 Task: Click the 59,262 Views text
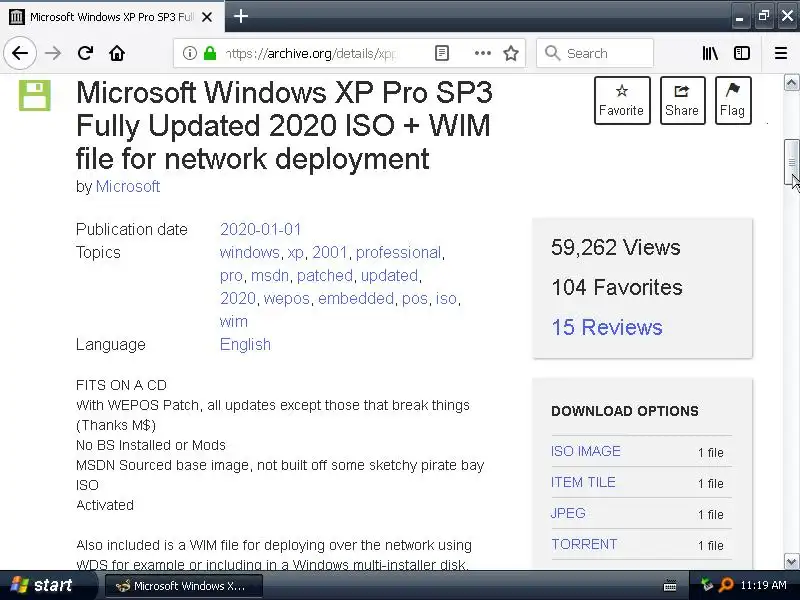[615, 247]
